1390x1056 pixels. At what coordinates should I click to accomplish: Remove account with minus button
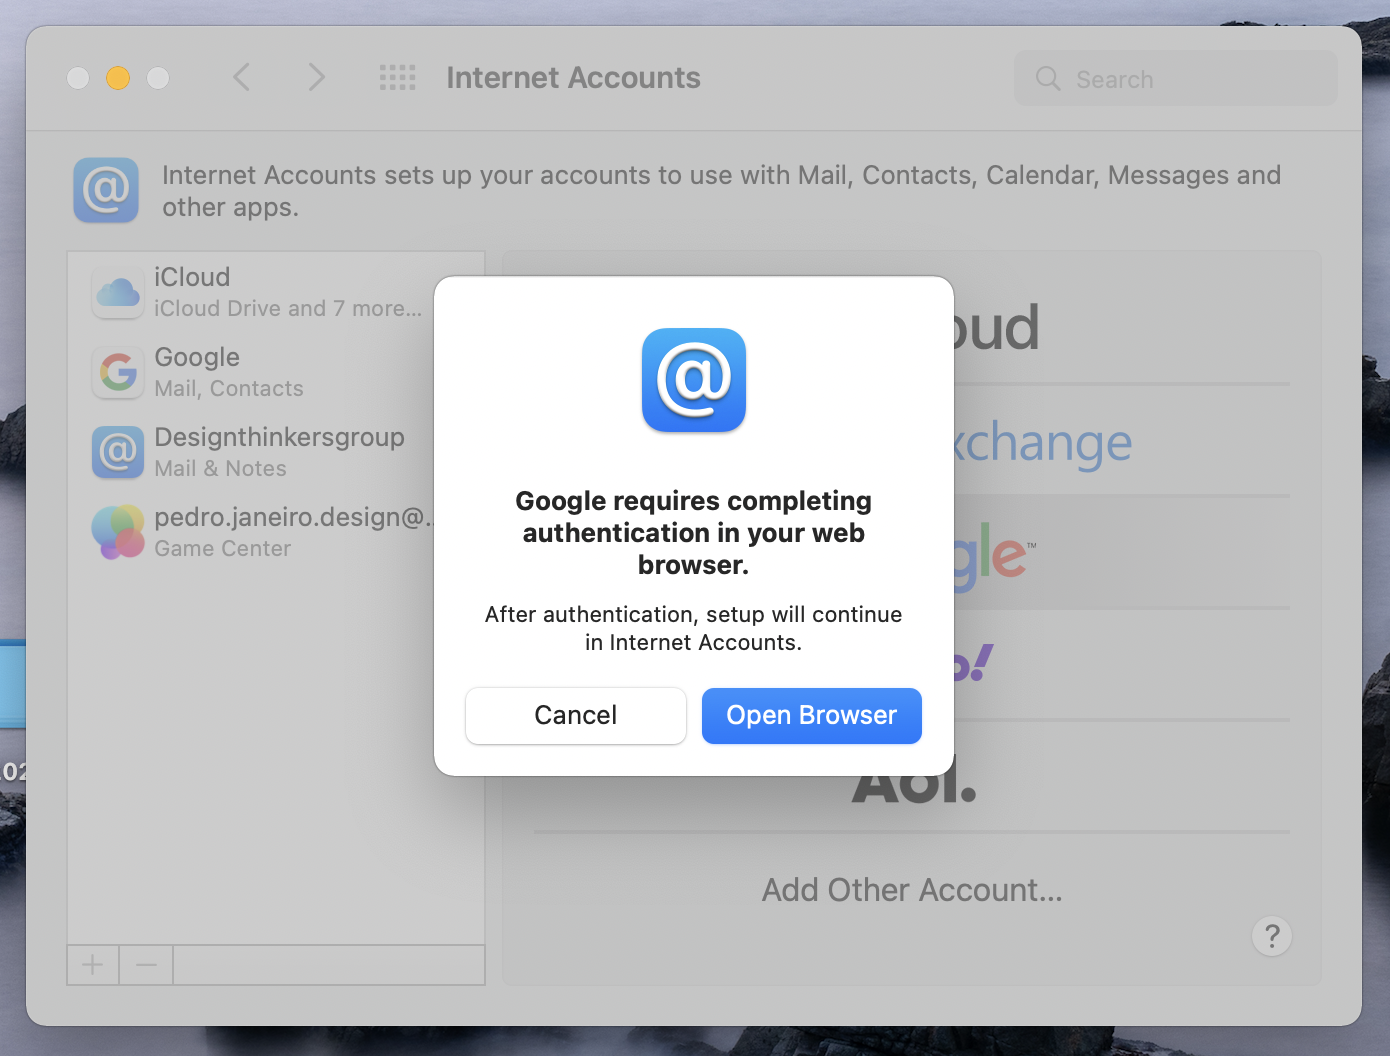(x=146, y=965)
